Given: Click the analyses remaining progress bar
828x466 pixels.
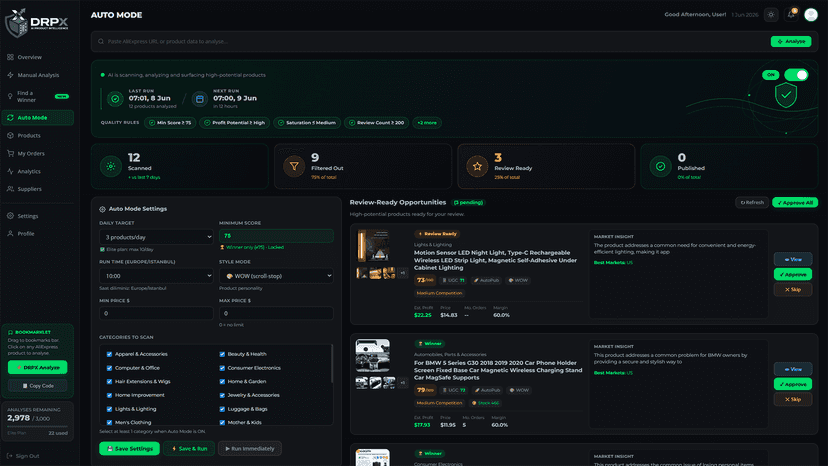Looking at the screenshot, I should click(37, 426).
